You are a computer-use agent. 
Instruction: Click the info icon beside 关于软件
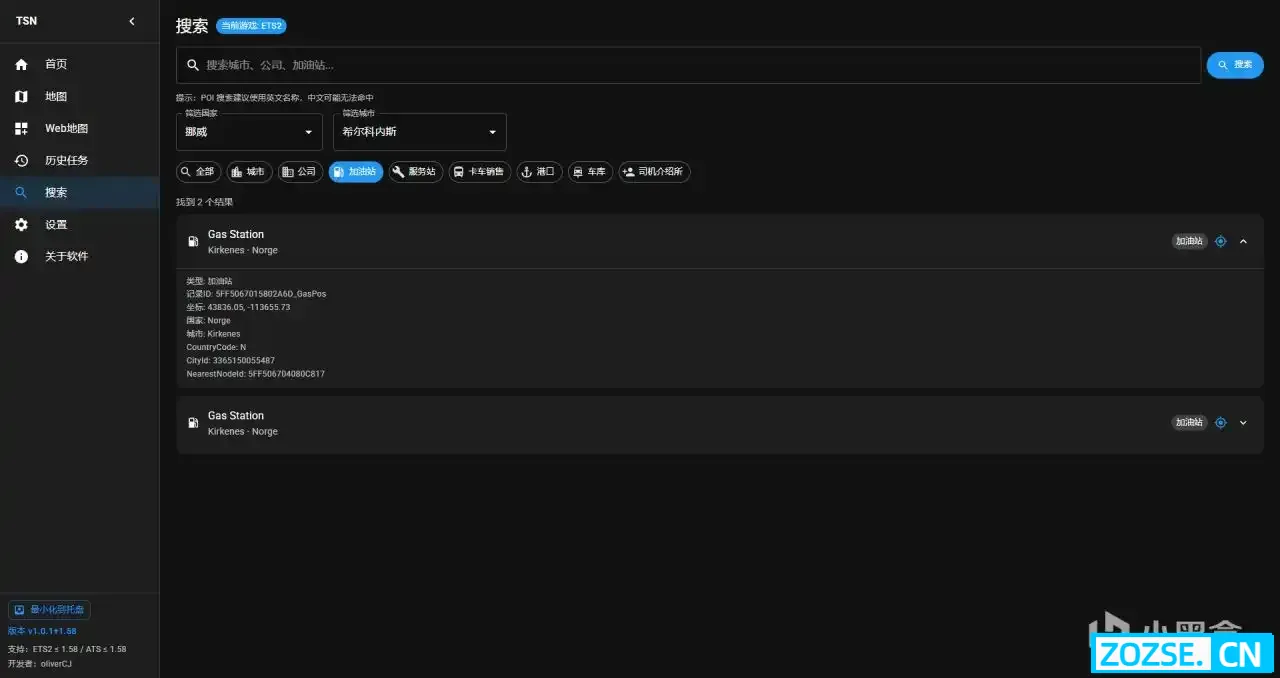tap(21, 257)
